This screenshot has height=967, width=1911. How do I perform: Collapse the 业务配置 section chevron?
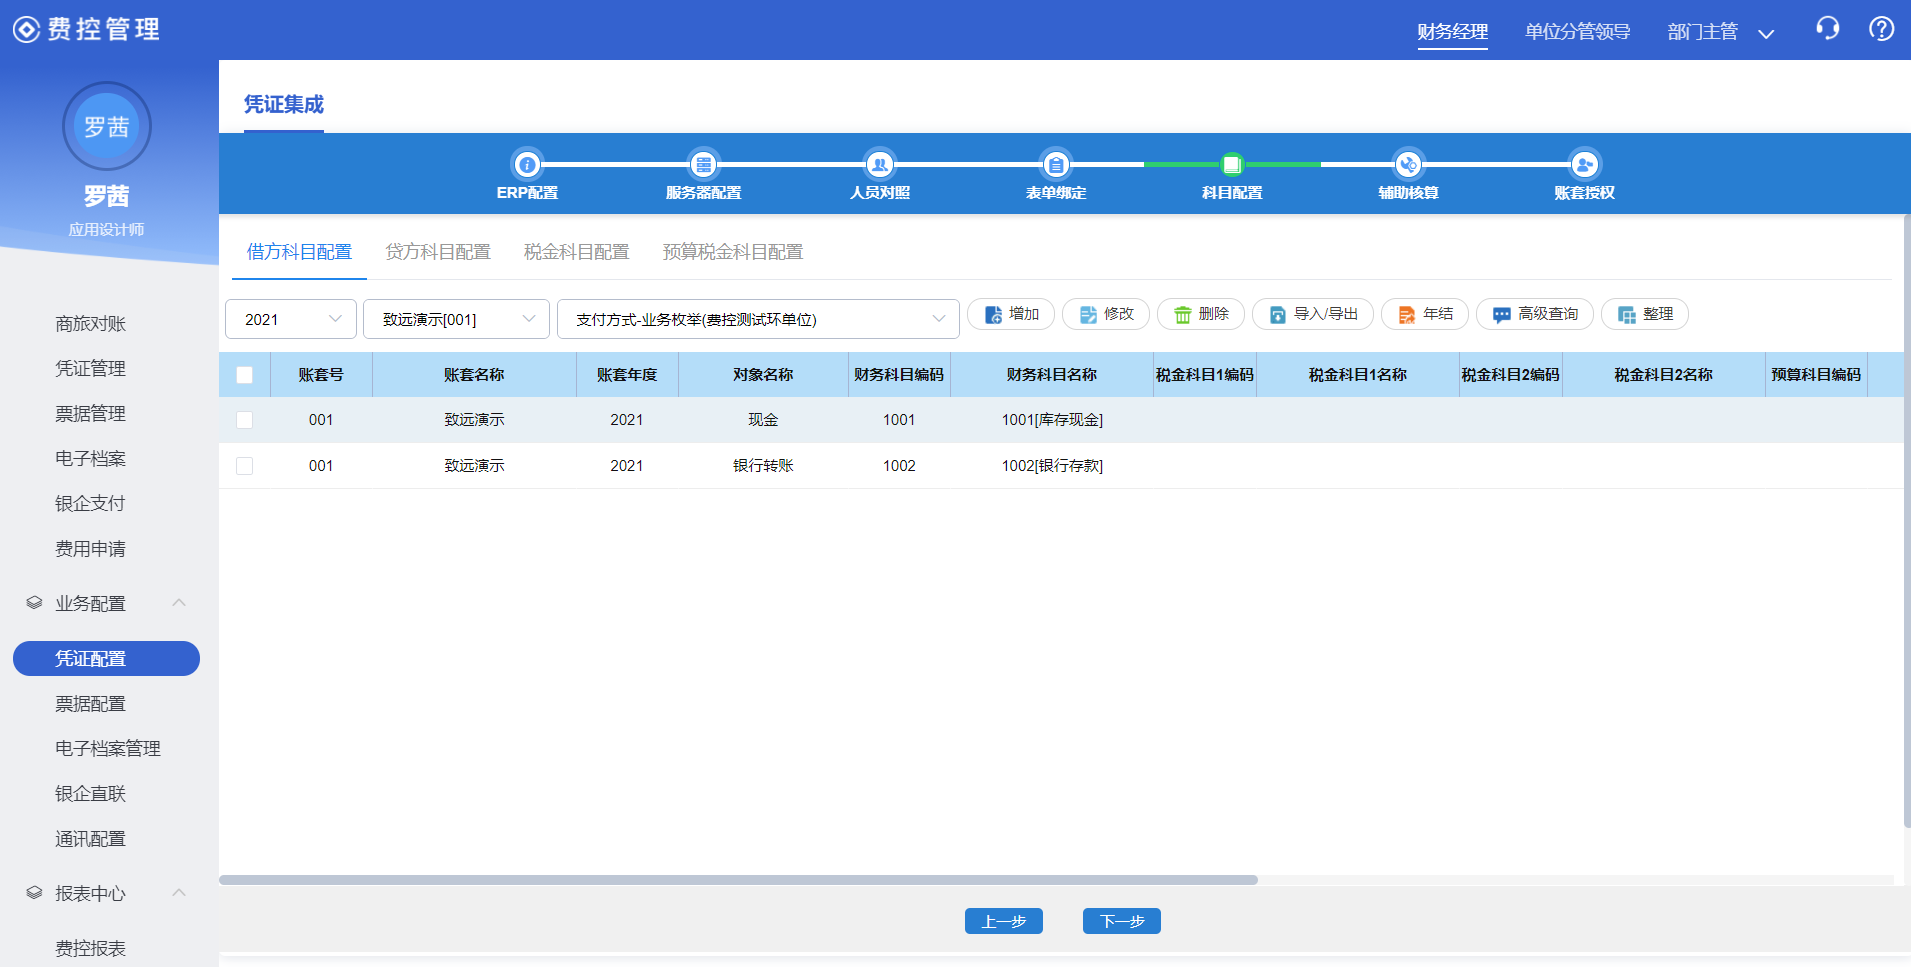[x=179, y=603]
